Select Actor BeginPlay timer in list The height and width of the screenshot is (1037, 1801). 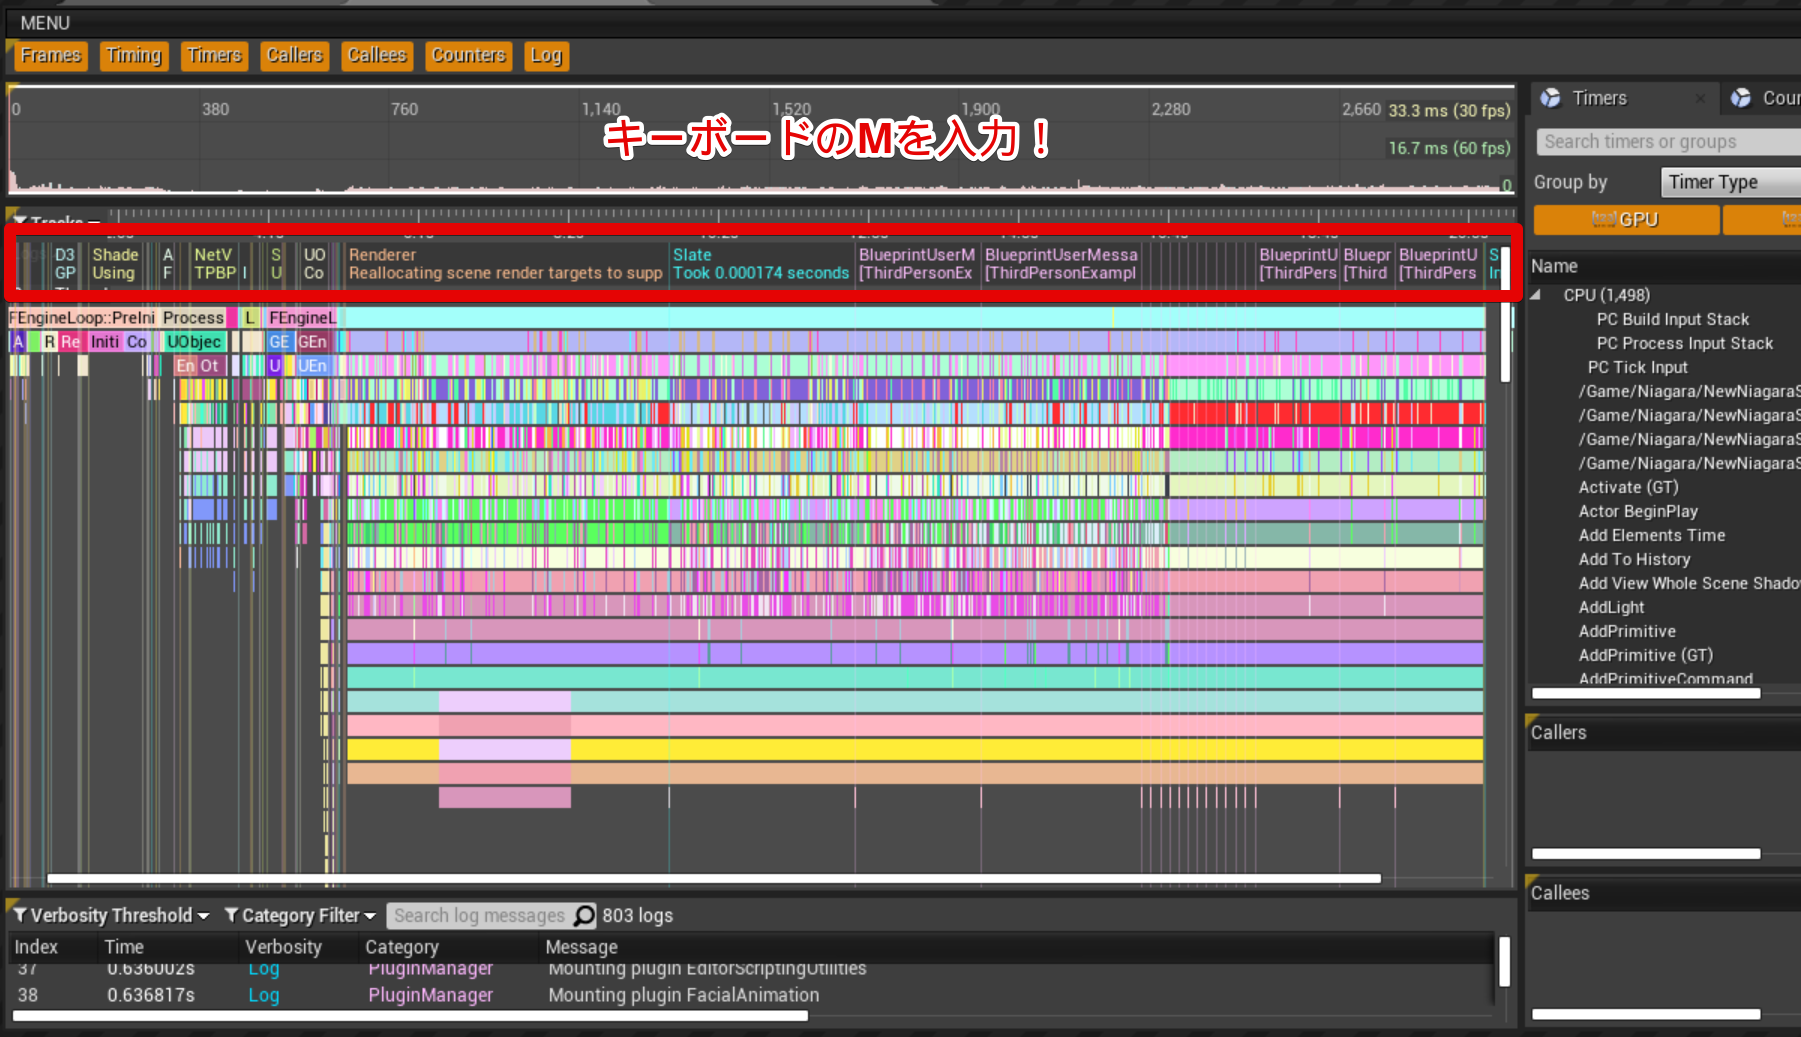[1637, 511]
